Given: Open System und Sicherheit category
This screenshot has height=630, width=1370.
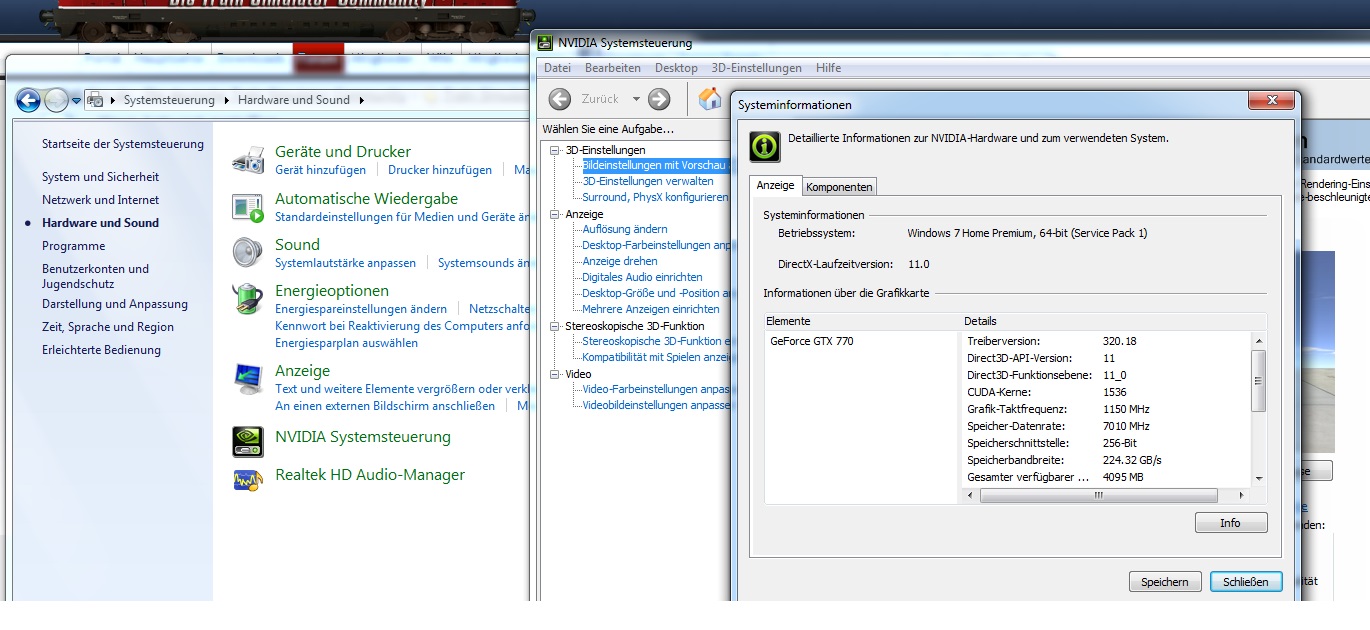Looking at the screenshot, I should 100,177.
